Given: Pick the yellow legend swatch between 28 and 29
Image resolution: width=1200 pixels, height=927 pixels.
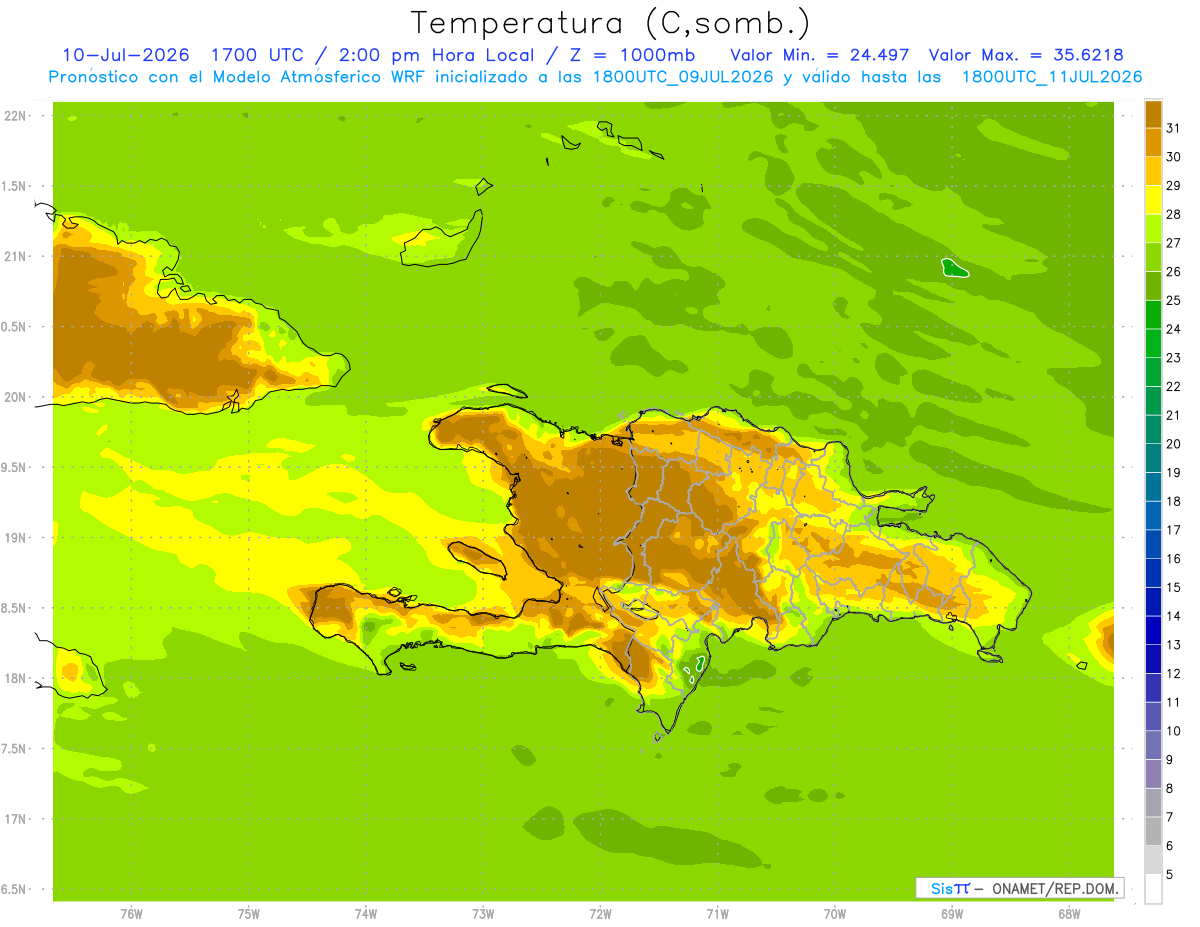Looking at the screenshot, I should tap(1153, 200).
